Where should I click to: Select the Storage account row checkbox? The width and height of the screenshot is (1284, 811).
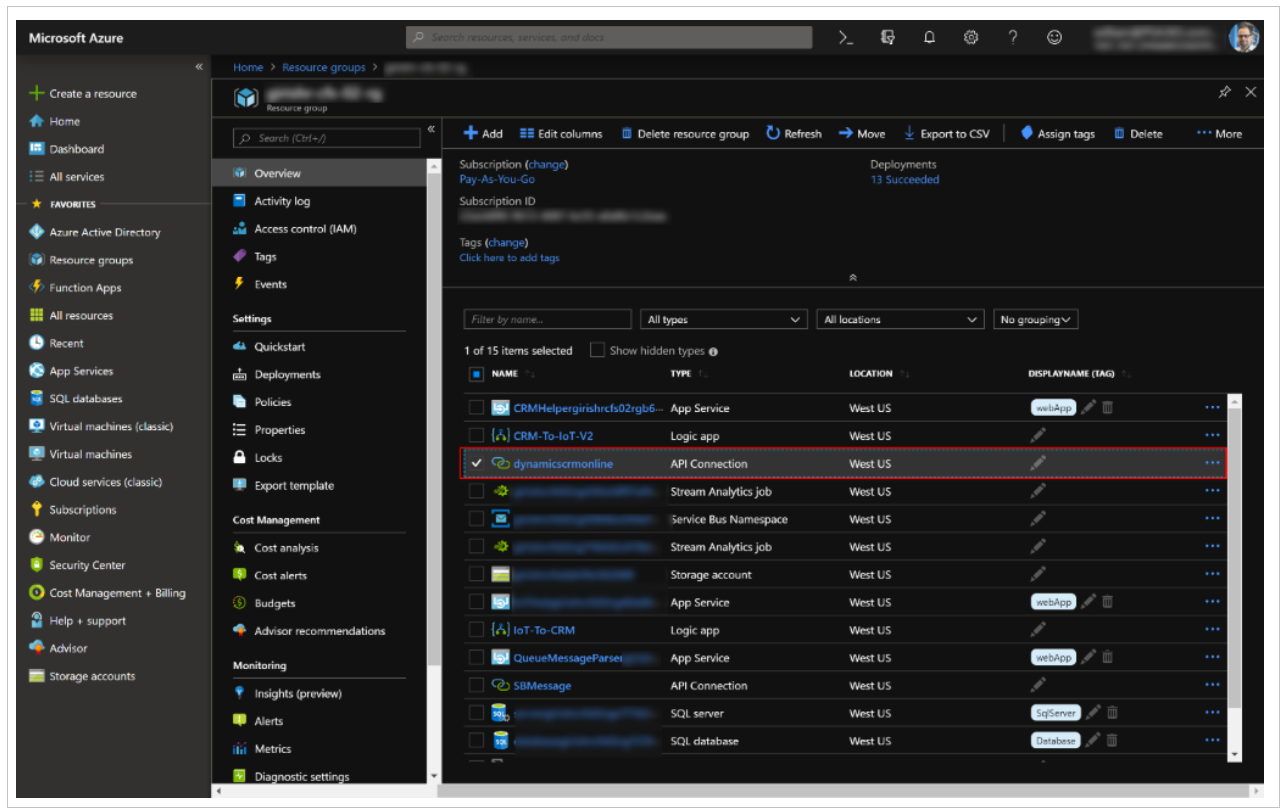tap(476, 575)
